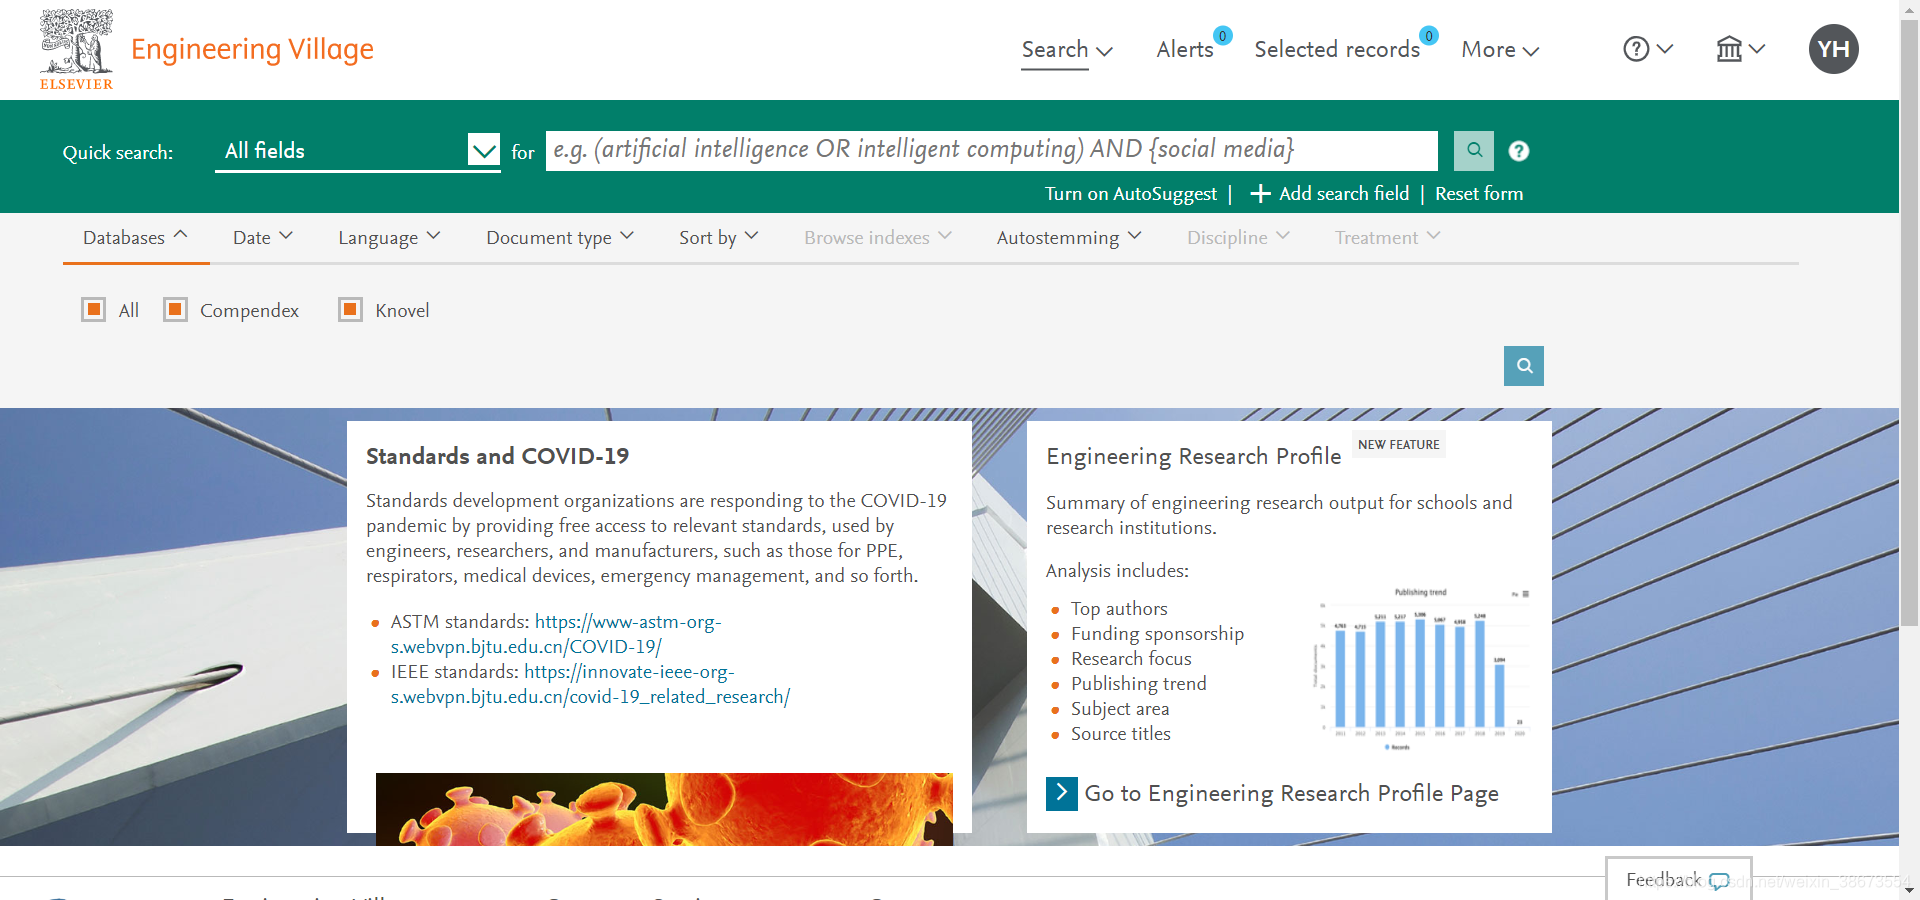The image size is (1920, 900).
Task: Expand the Sort by options
Action: pyautogui.click(x=719, y=238)
